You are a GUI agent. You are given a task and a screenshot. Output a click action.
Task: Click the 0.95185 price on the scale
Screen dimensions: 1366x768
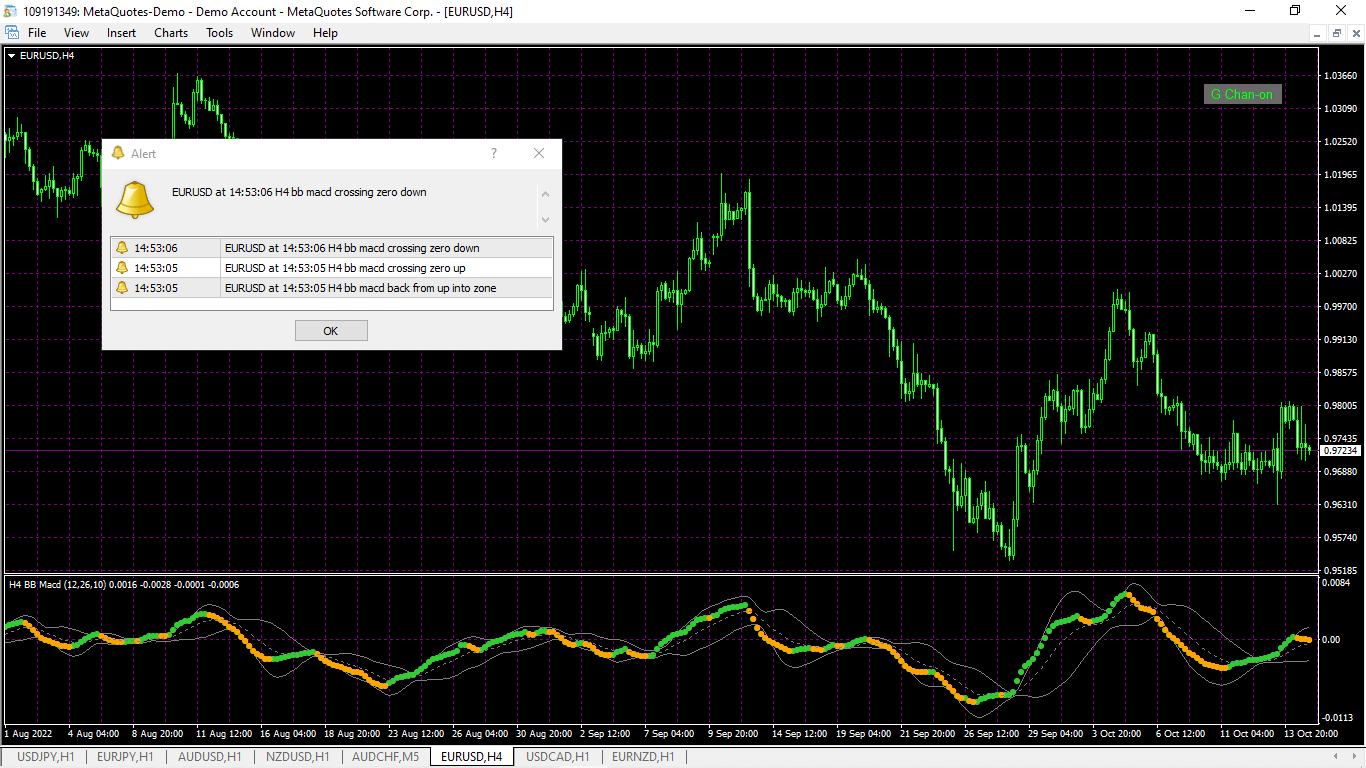click(x=1340, y=571)
